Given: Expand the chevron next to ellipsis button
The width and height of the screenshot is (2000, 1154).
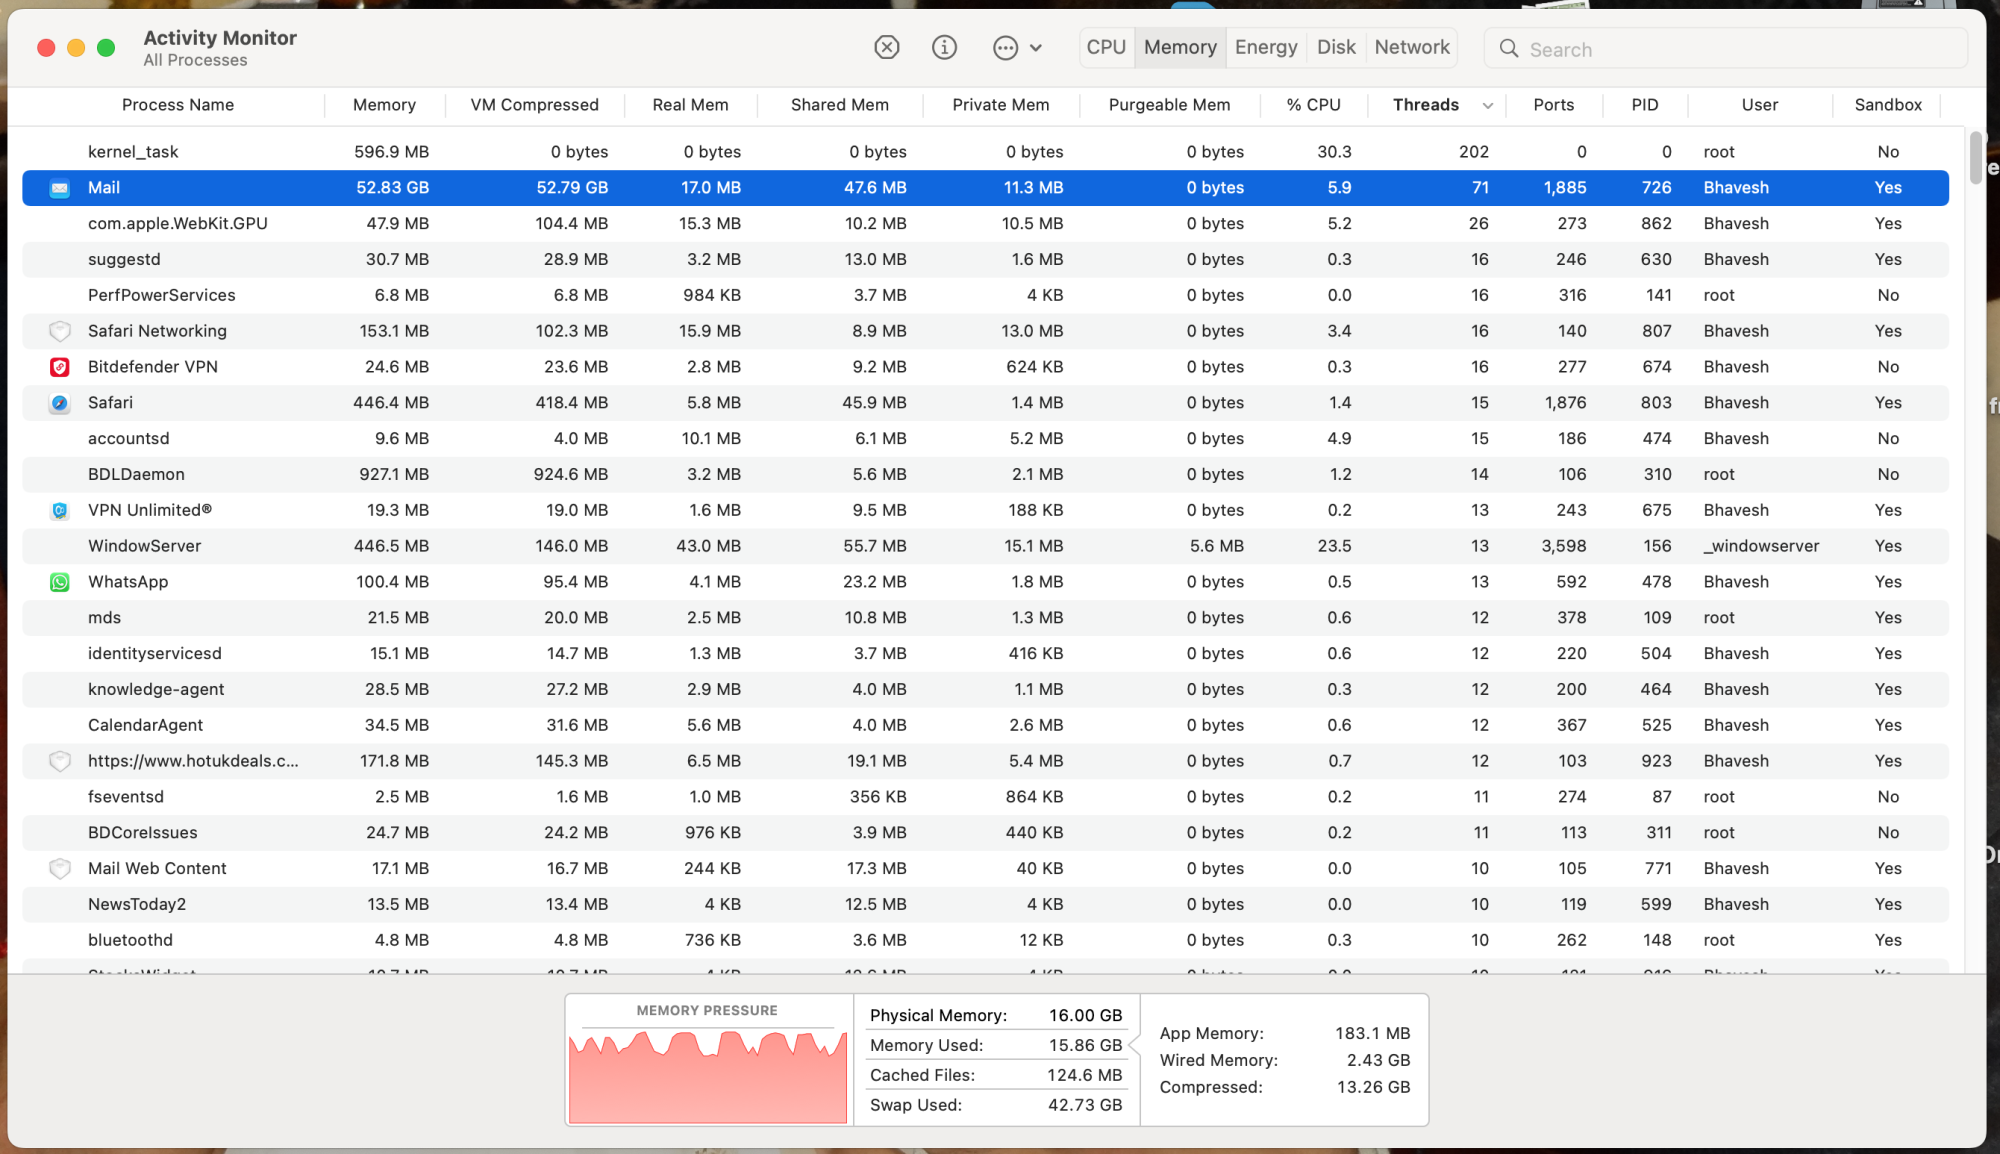Looking at the screenshot, I should pyautogui.click(x=1036, y=47).
